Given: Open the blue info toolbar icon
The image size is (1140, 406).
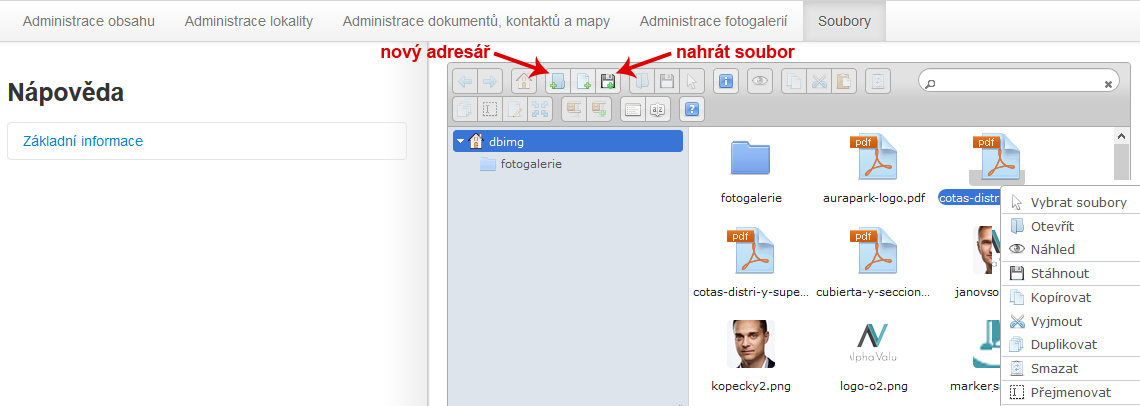Looking at the screenshot, I should pos(726,82).
